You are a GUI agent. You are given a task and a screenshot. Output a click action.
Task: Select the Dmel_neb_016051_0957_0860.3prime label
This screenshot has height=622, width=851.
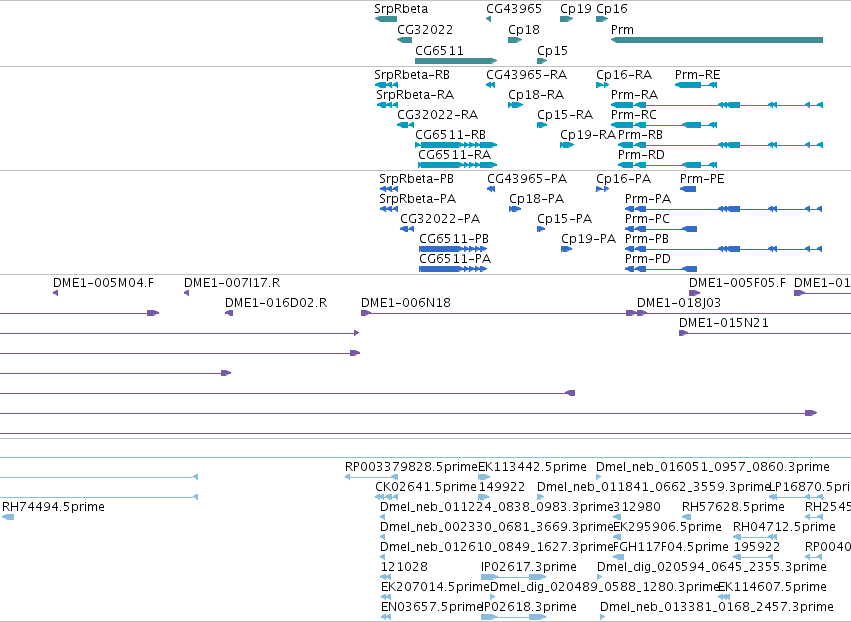[713, 467]
